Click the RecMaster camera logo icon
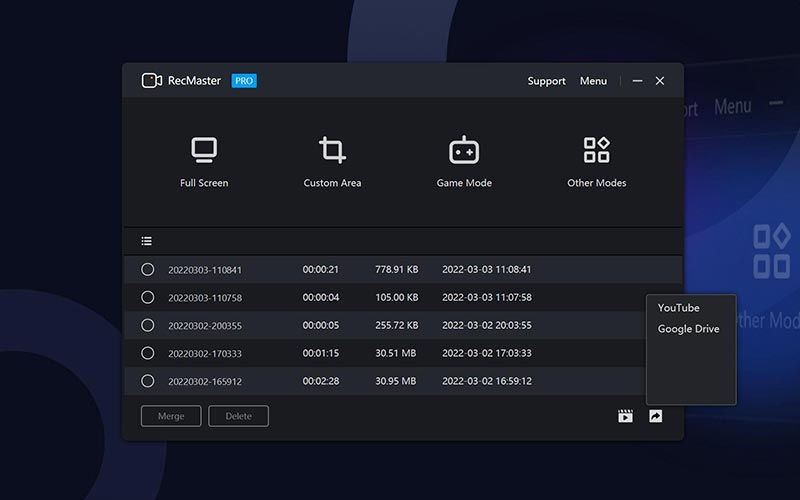The width and height of the screenshot is (800, 500). (x=152, y=81)
